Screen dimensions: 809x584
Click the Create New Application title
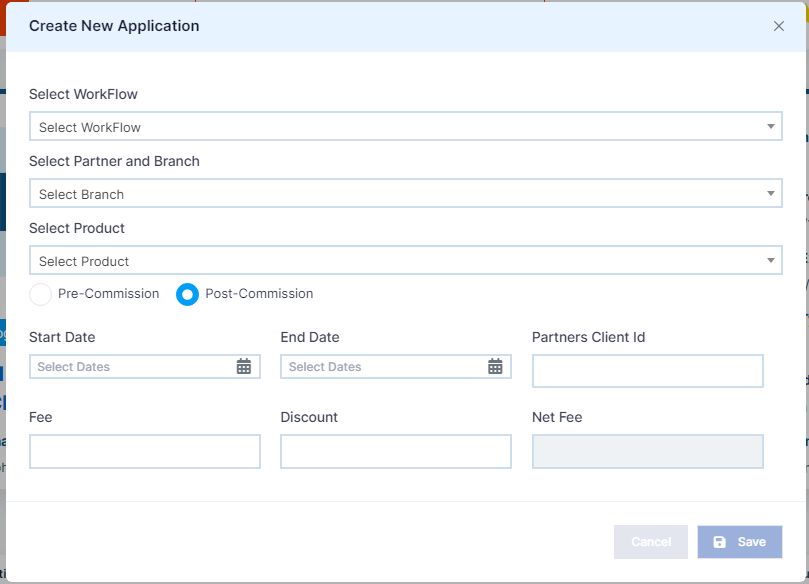(114, 26)
